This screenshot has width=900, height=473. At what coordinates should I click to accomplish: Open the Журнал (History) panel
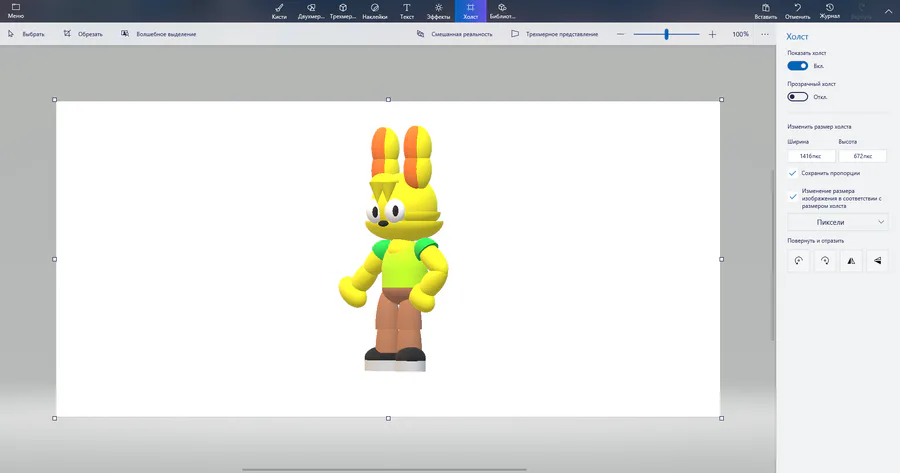coord(829,11)
